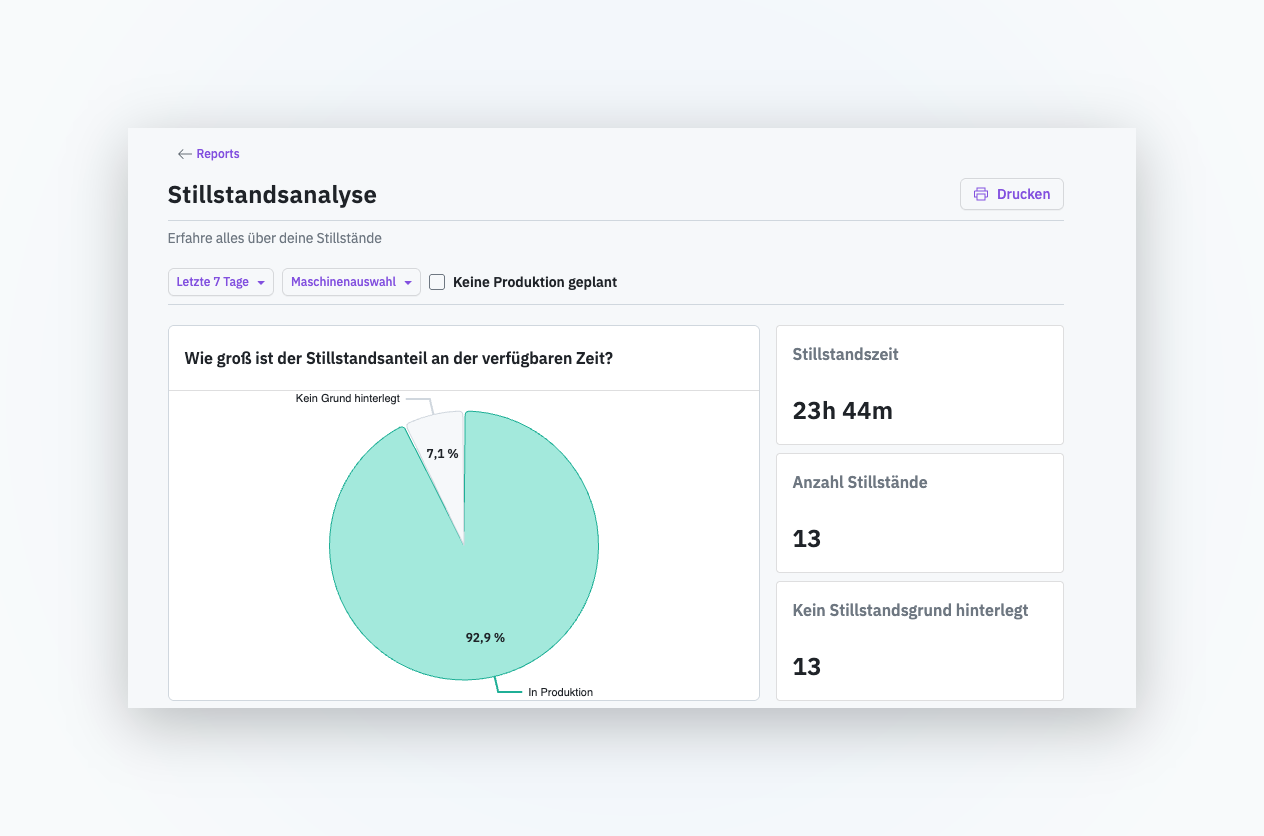Open the Kein Stillstandsgrund hinterlegt card
This screenshot has height=836, width=1264.
920,641
